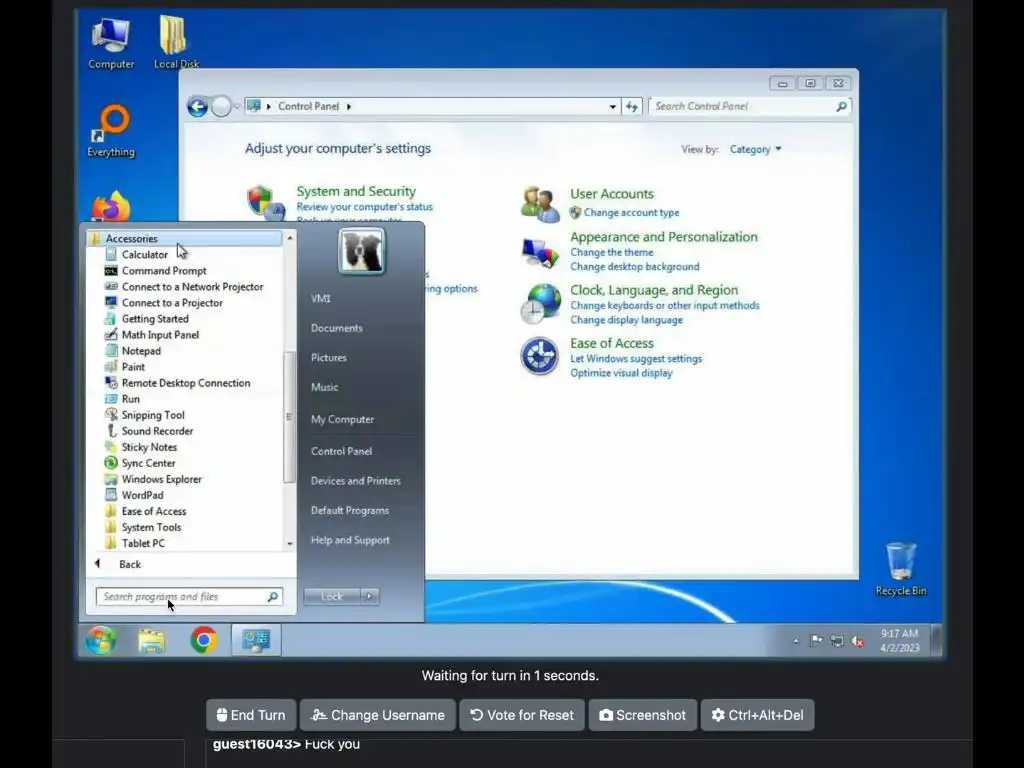Viewport: 1024px width, 768px height.
Task: Open Calculator from Accessories list
Action: pos(144,255)
